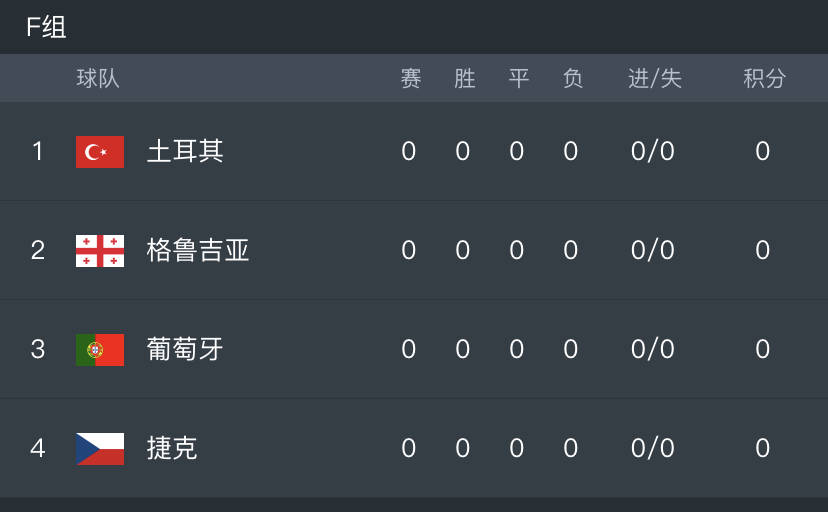Click 土耳其's 0/0 goals value
Viewport: 828px width, 512px height.
(x=653, y=151)
